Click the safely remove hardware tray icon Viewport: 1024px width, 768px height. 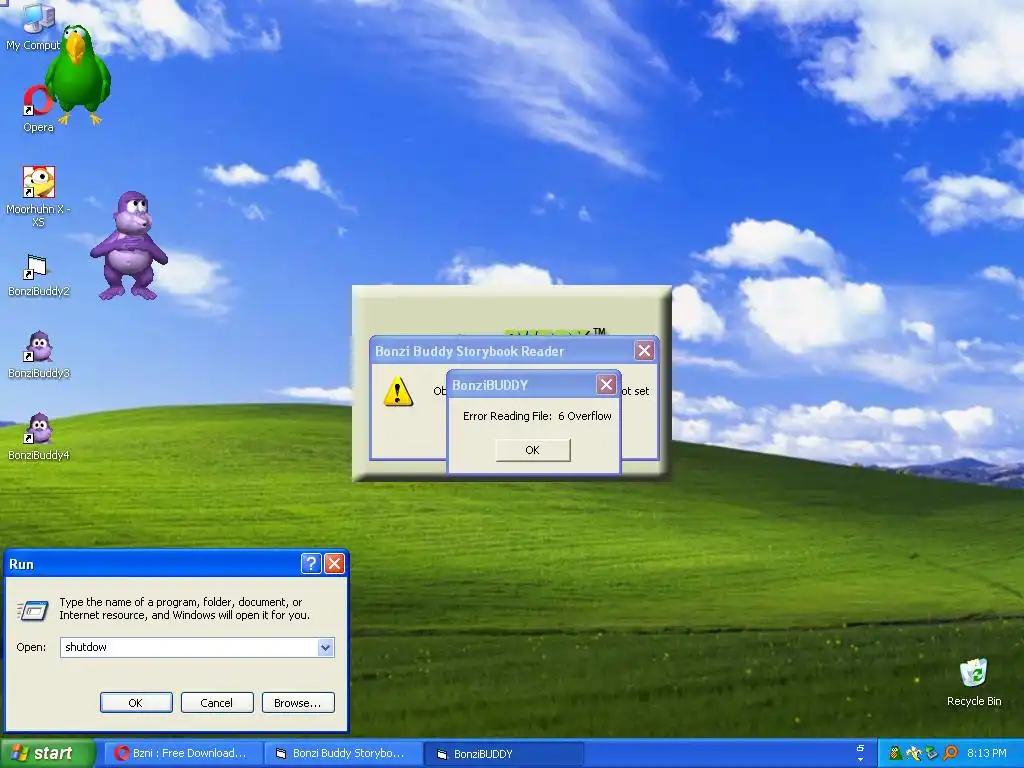coord(931,753)
